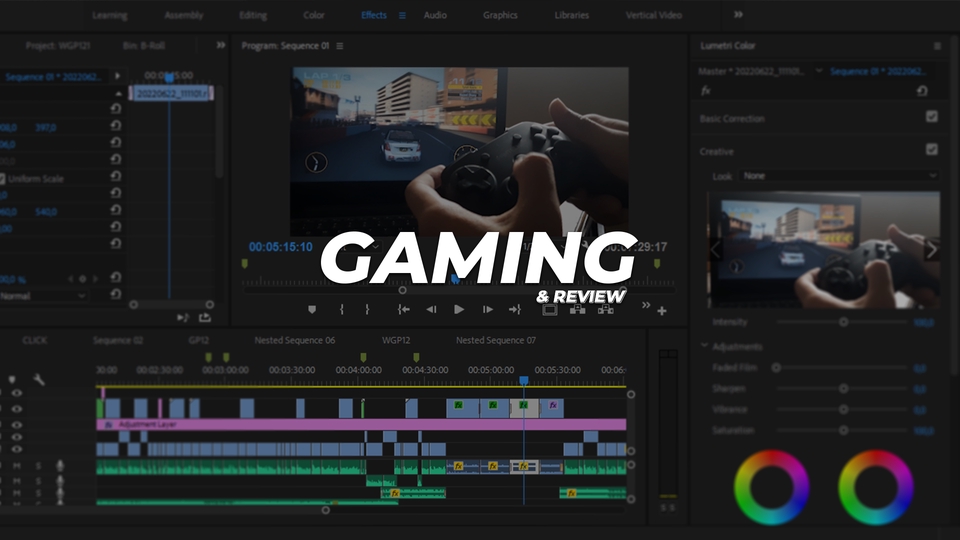The height and width of the screenshot is (540, 960).
Task: Open the Sequence 02 timeline tab
Action: 118,340
